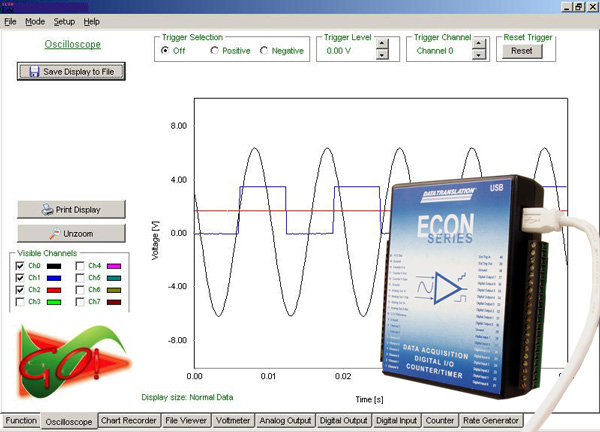Image resolution: width=600 pixels, height=432 pixels.
Task: Step Trigger Channel up one channel
Action: click(479, 45)
